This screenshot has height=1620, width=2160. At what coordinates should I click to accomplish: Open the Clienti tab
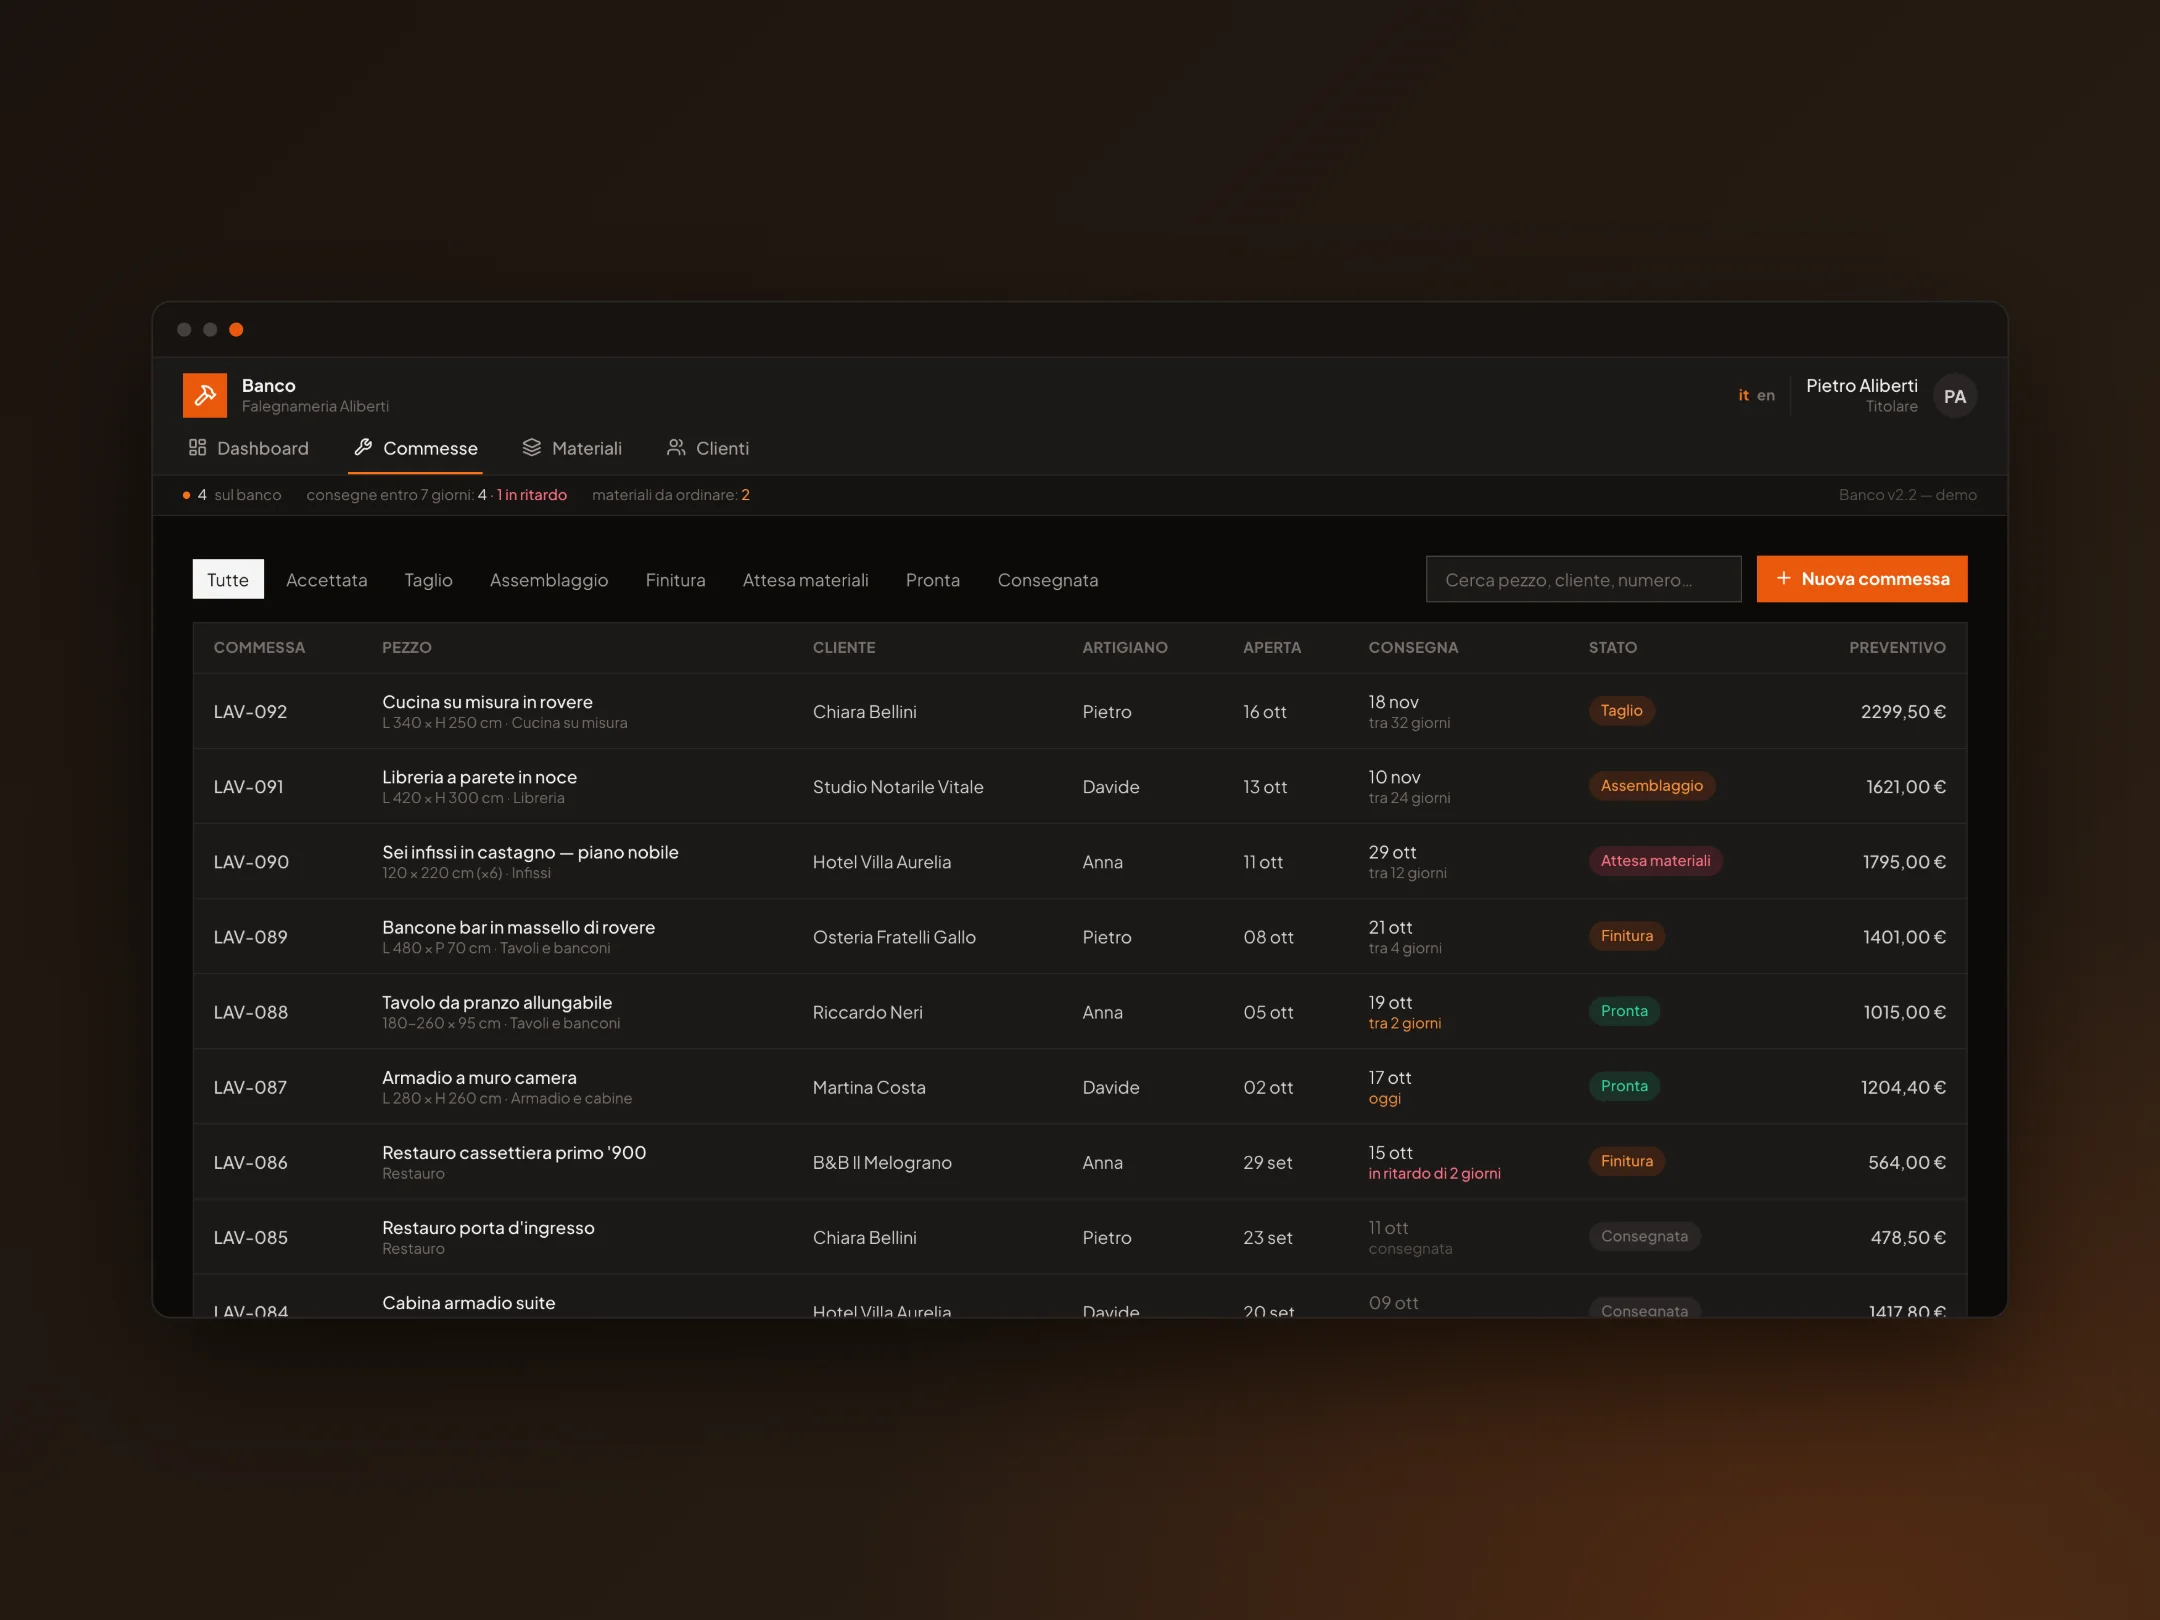click(x=708, y=448)
